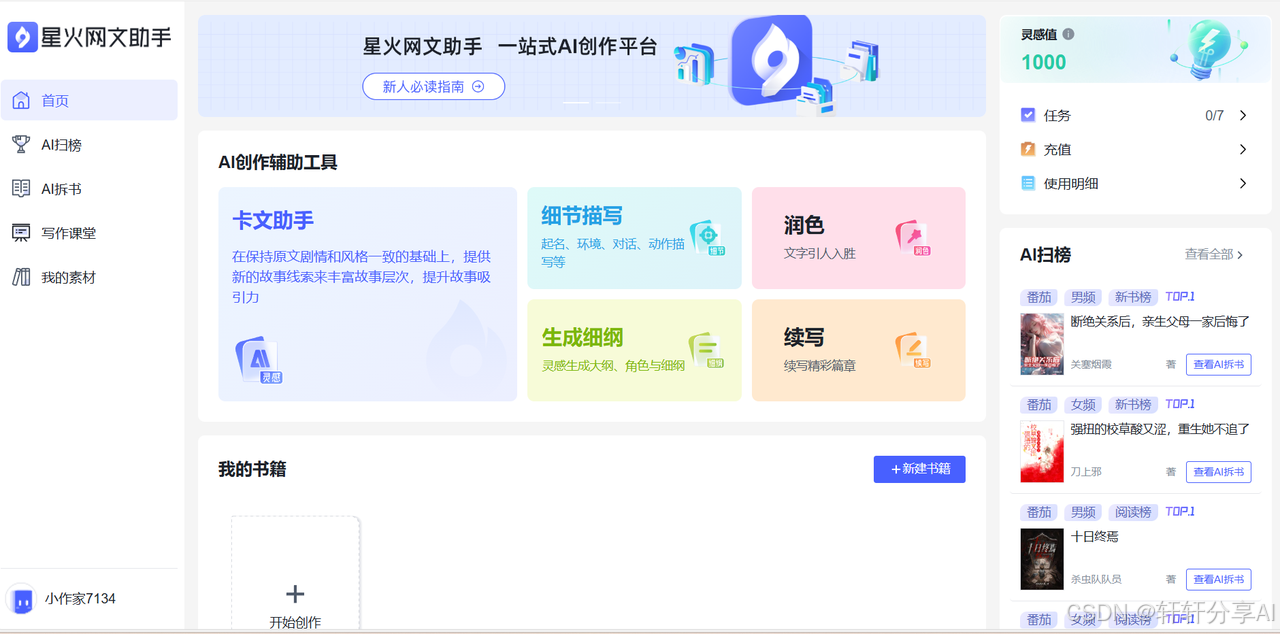
Task: Open 写作课堂 in the sidebar
Action: click(90, 232)
